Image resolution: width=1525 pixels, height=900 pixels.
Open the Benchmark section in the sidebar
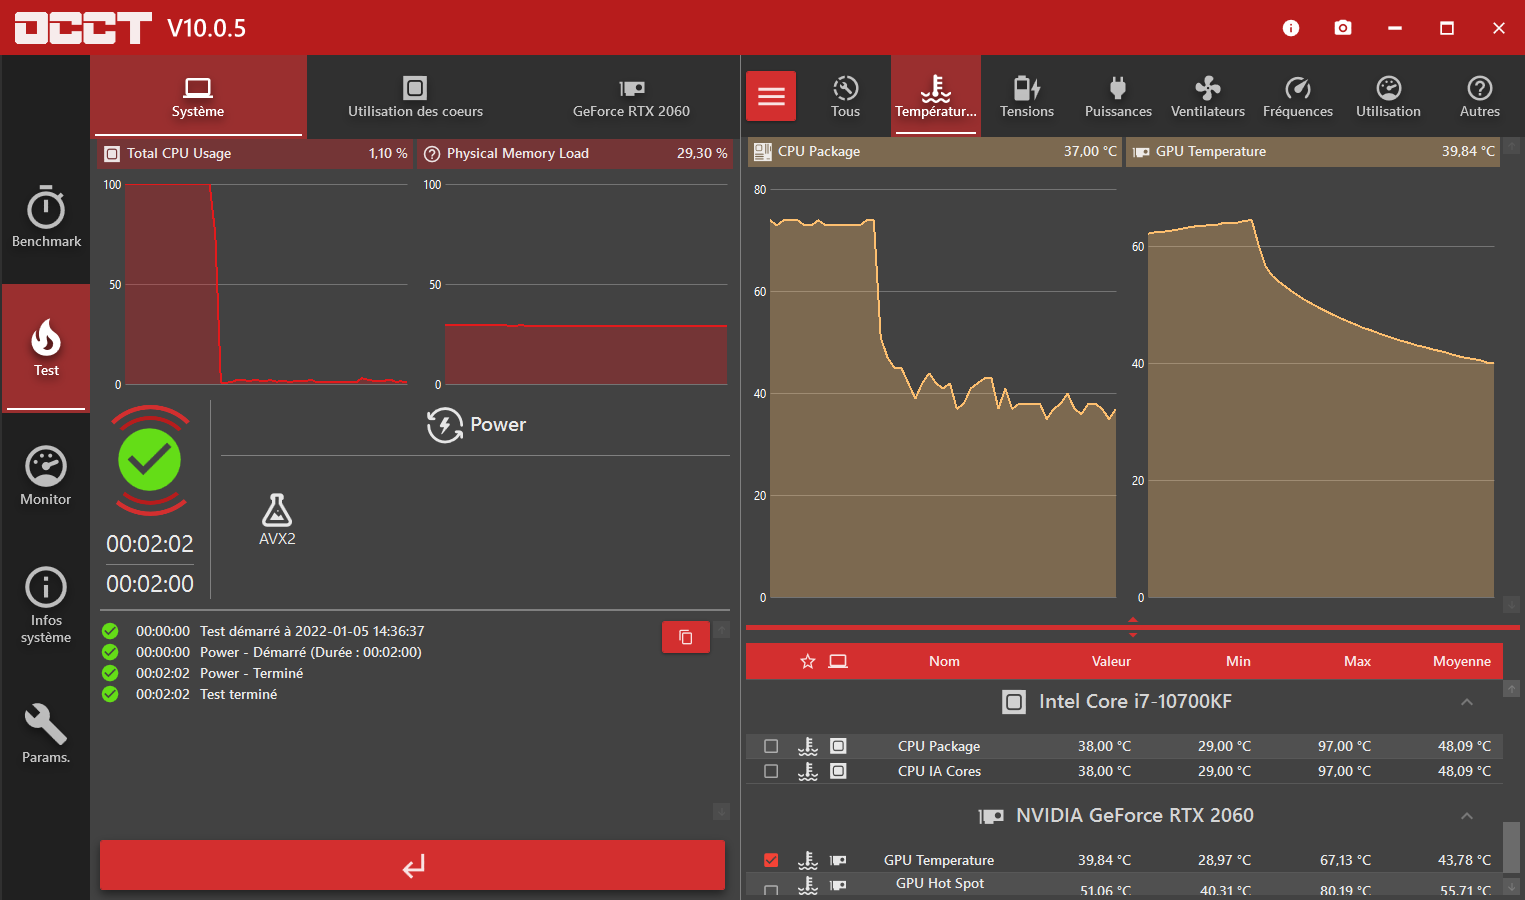coord(46,217)
